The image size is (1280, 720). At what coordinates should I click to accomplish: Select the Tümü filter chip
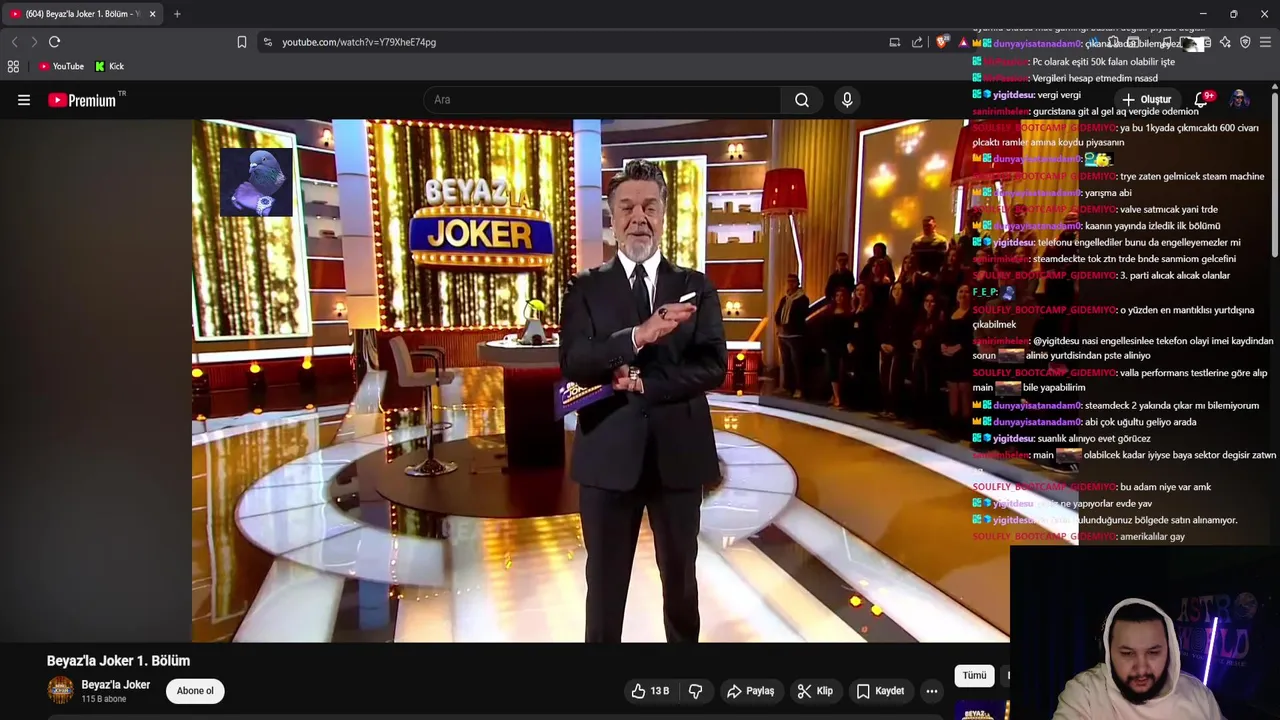tap(974, 676)
